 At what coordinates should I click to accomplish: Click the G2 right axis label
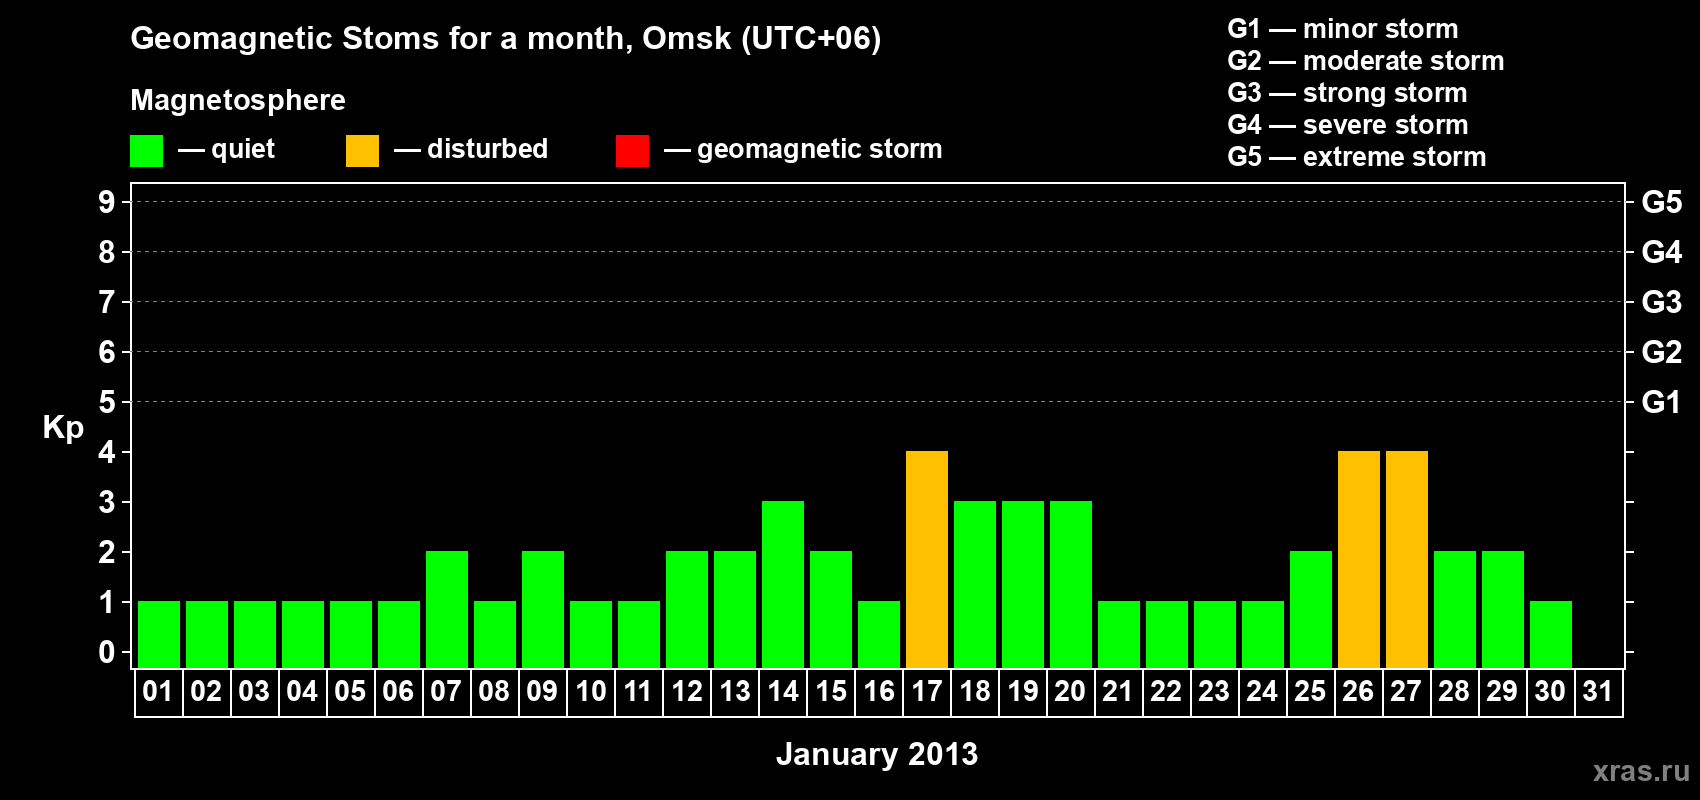tap(1662, 352)
